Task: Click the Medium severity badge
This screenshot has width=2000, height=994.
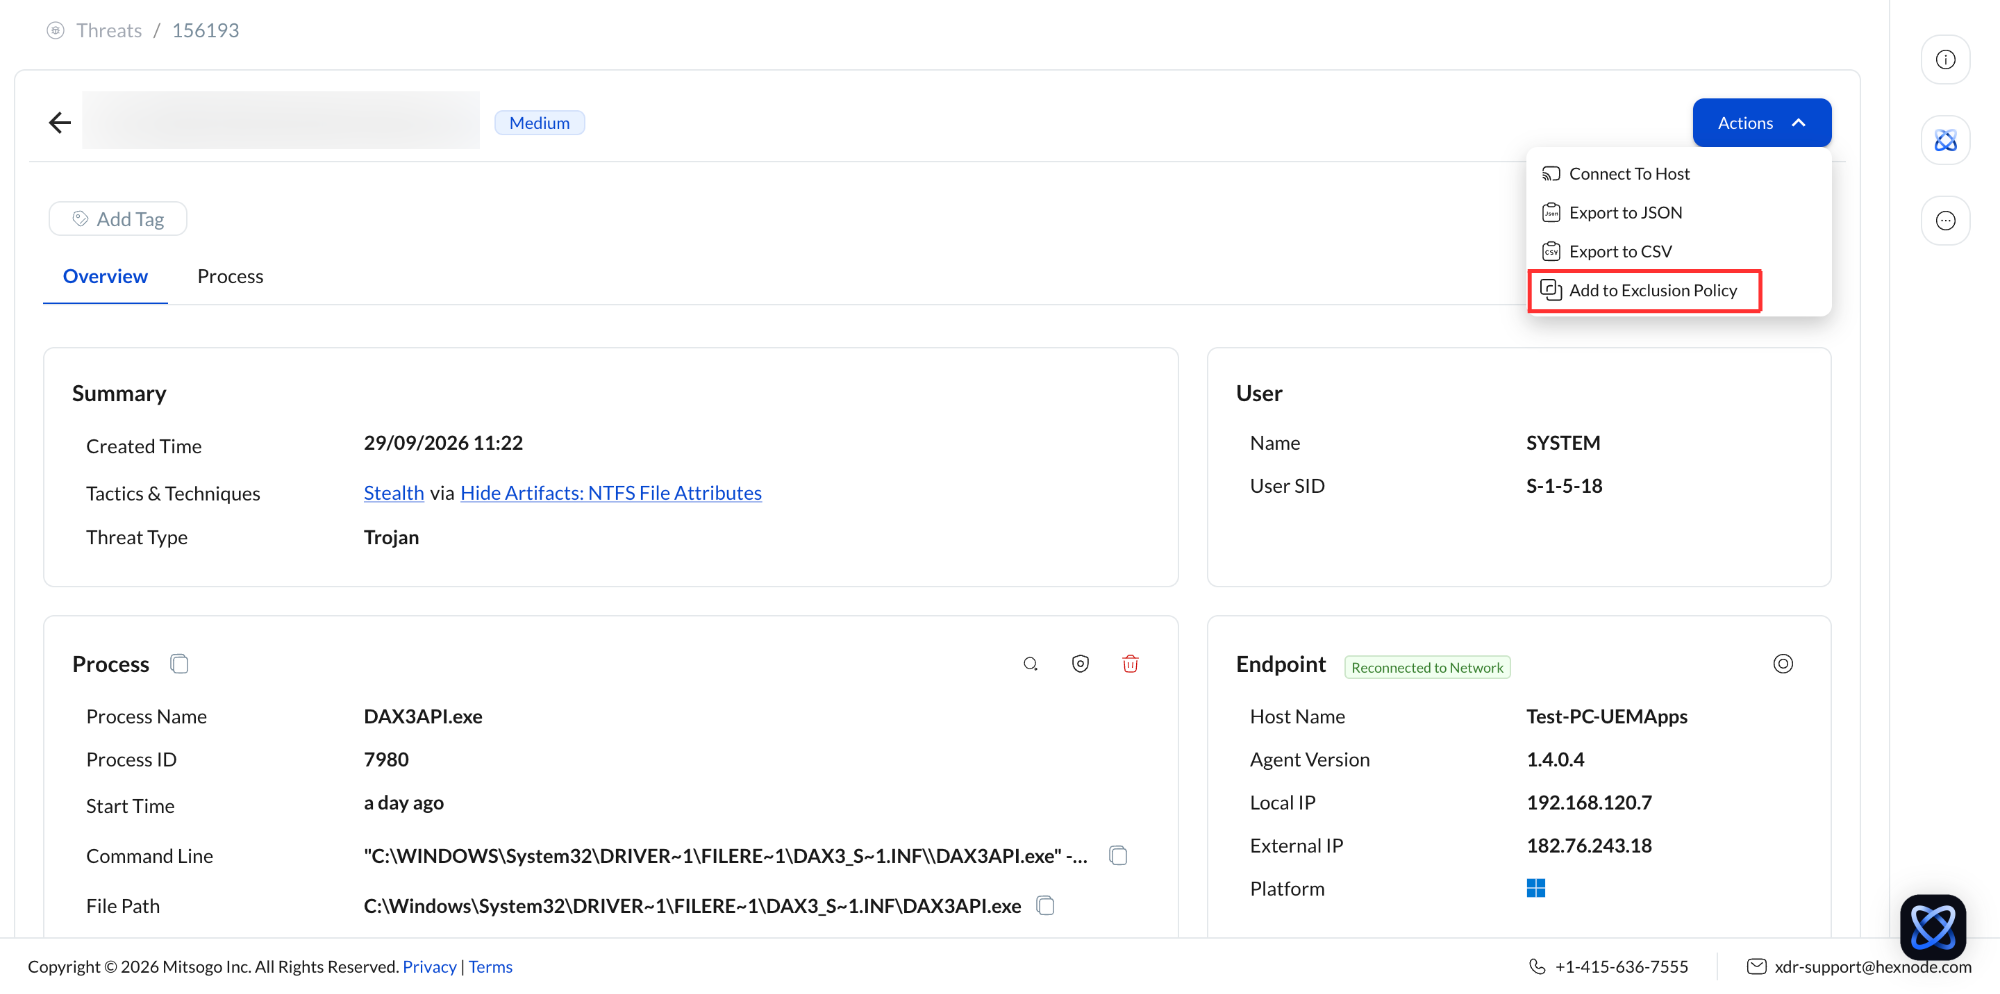Action: (x=540, y=123)
